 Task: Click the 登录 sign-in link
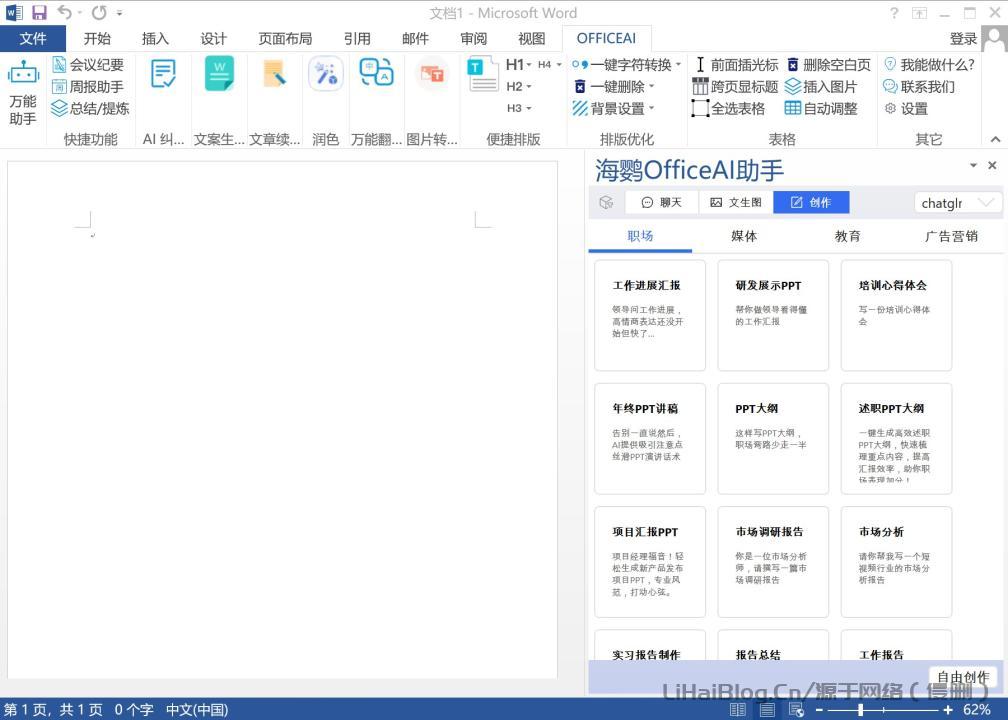pos(963,39)
